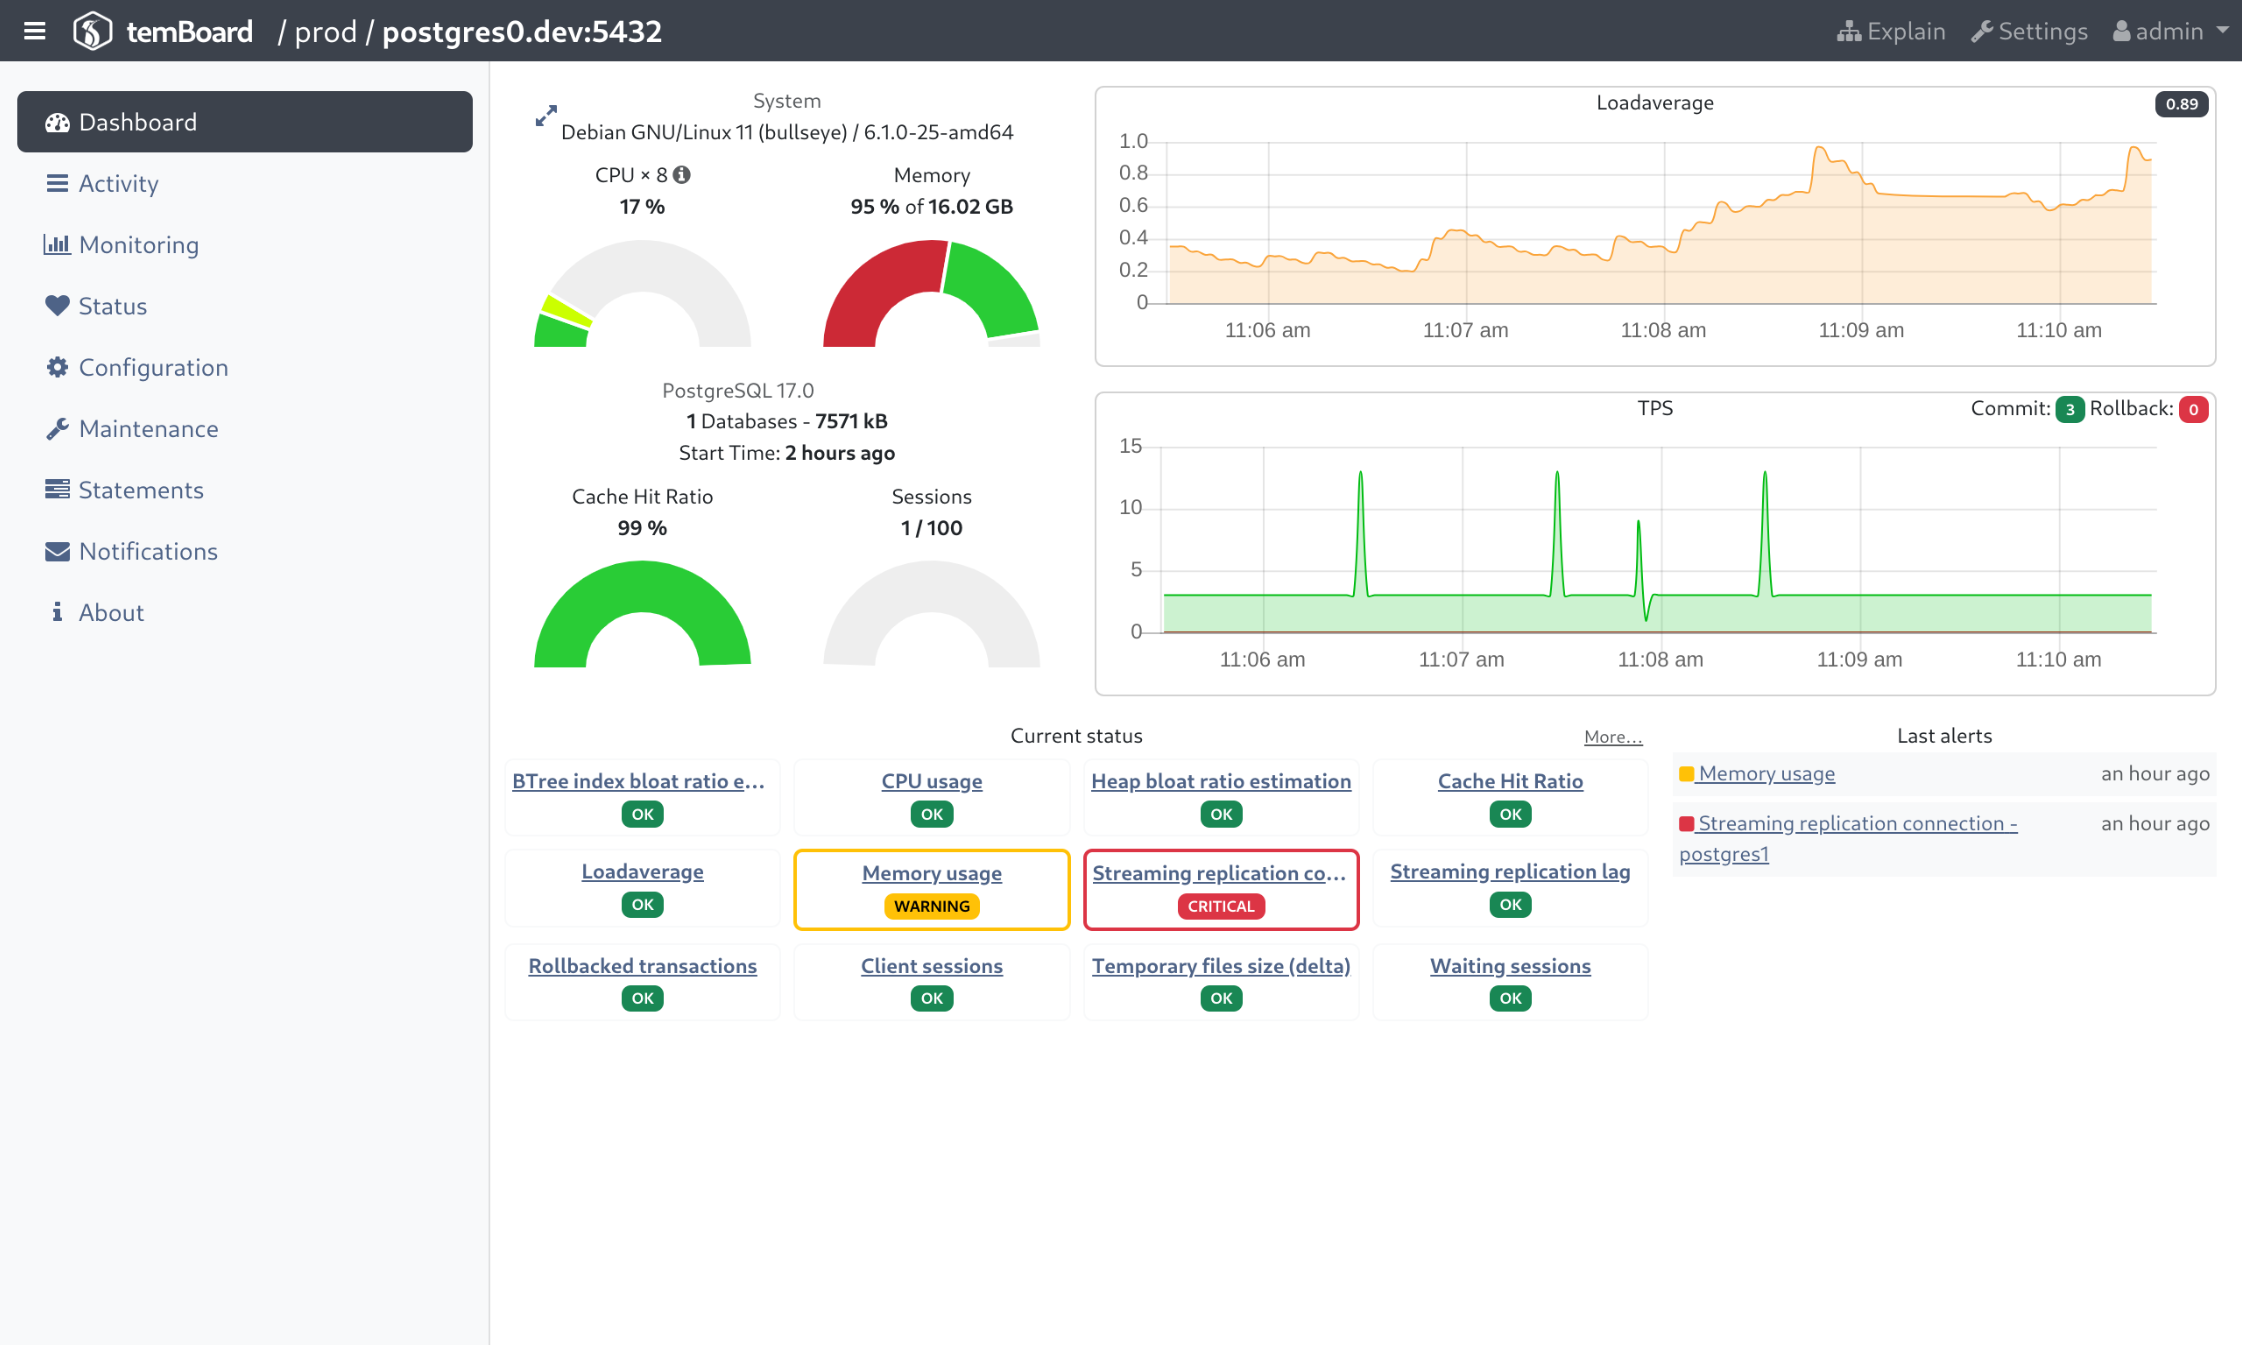2242x1345 pixels.
Task: Open the admin user dropdown
Action: 2170,31
